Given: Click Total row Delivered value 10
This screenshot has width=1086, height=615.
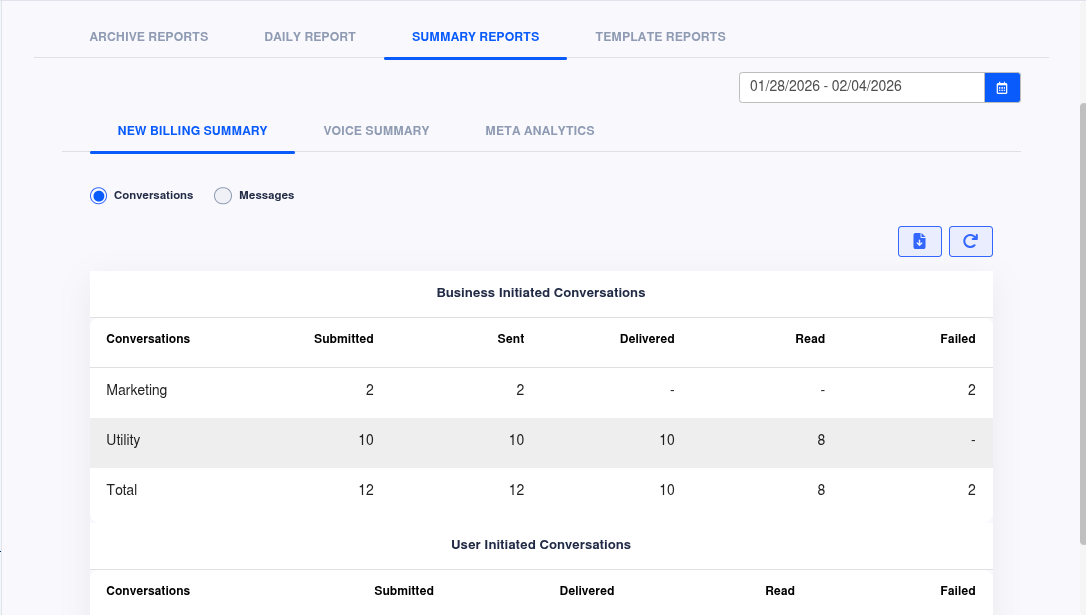Looking at the screenshot, I should point(666,490).
